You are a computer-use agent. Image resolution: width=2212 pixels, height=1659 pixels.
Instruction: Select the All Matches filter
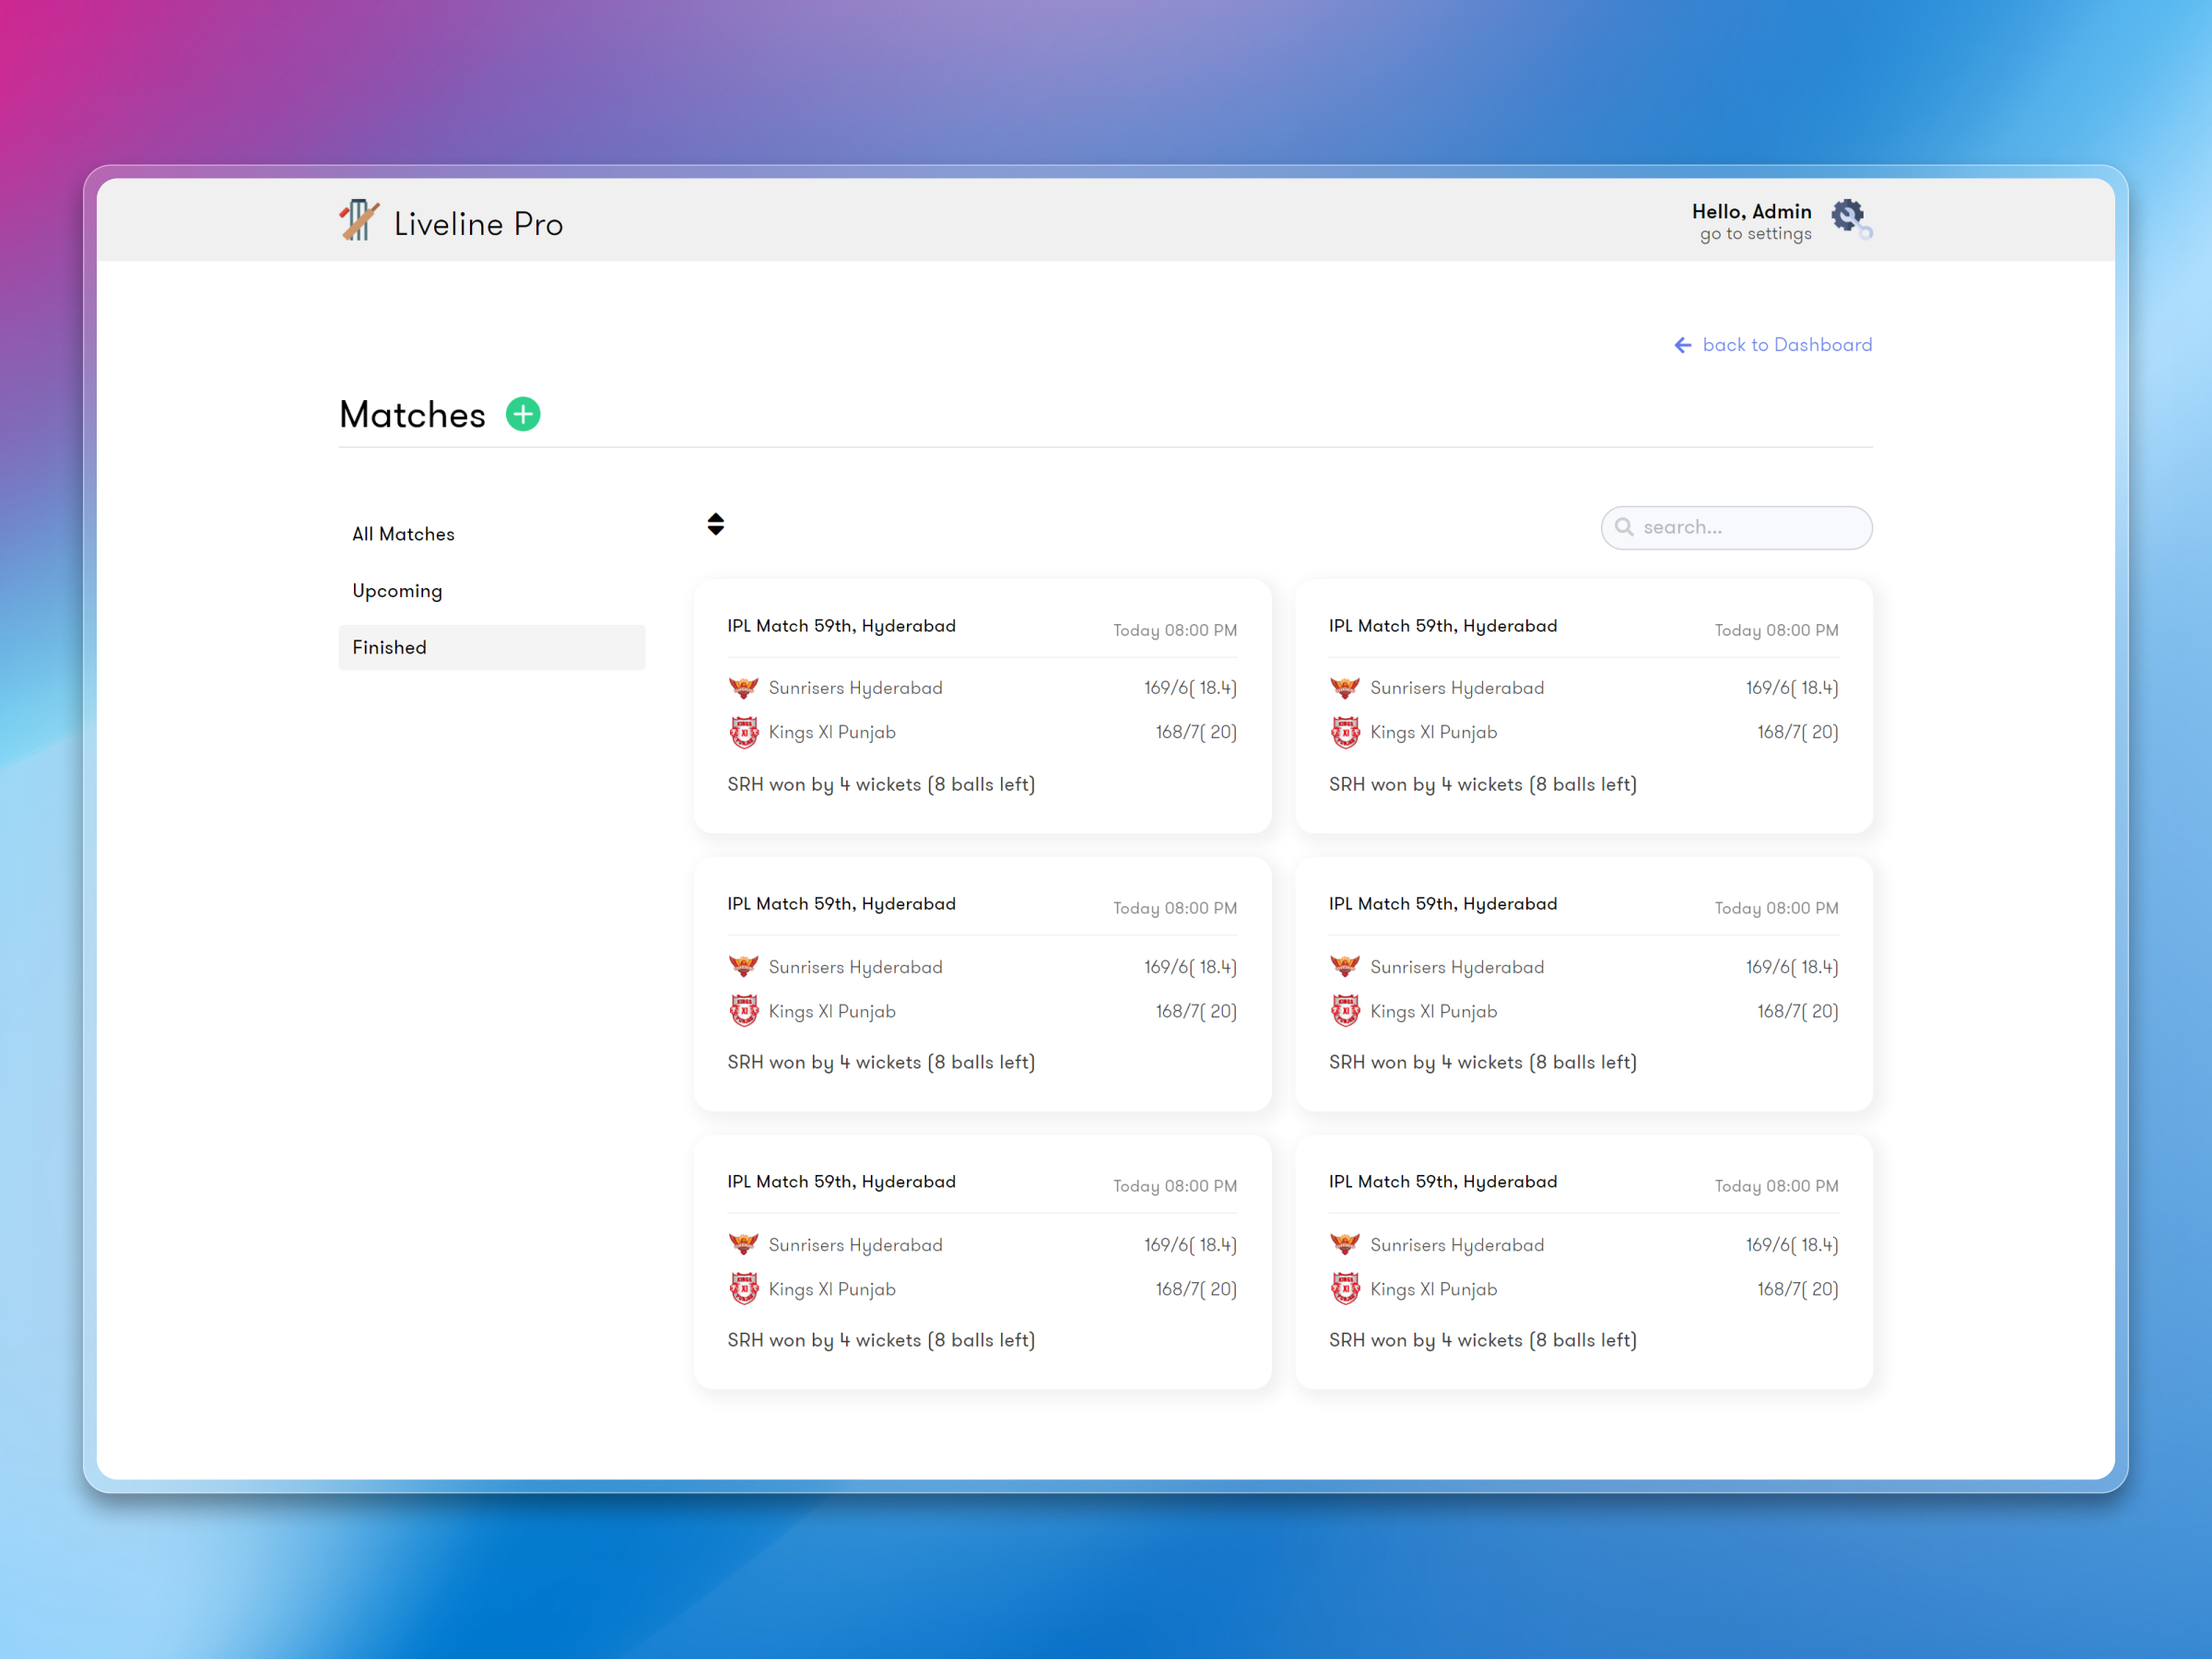[492, 534]
